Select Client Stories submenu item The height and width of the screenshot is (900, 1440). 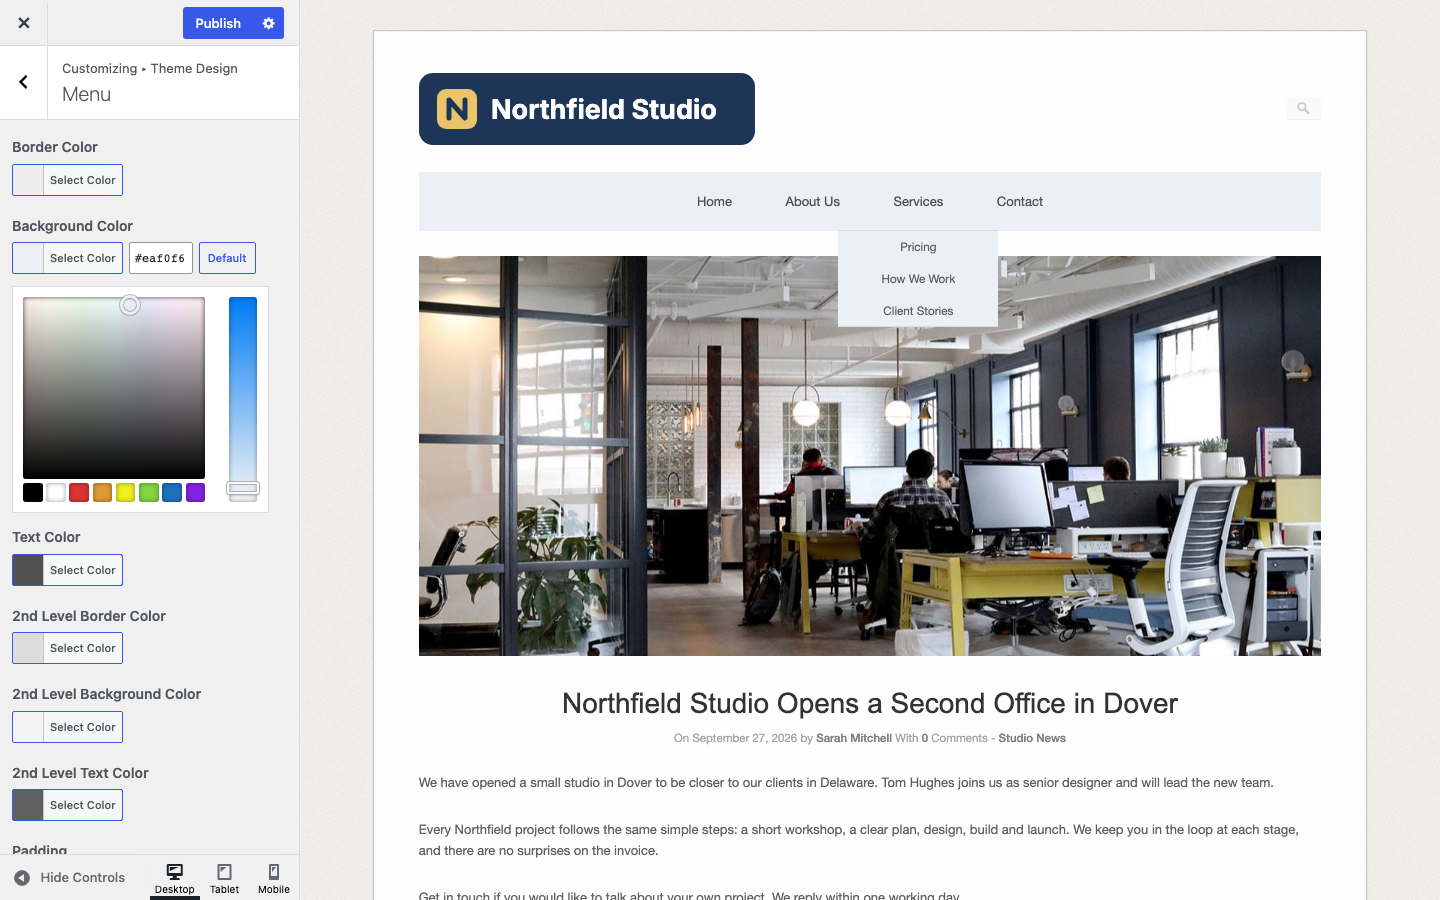(x=918, y=311)
